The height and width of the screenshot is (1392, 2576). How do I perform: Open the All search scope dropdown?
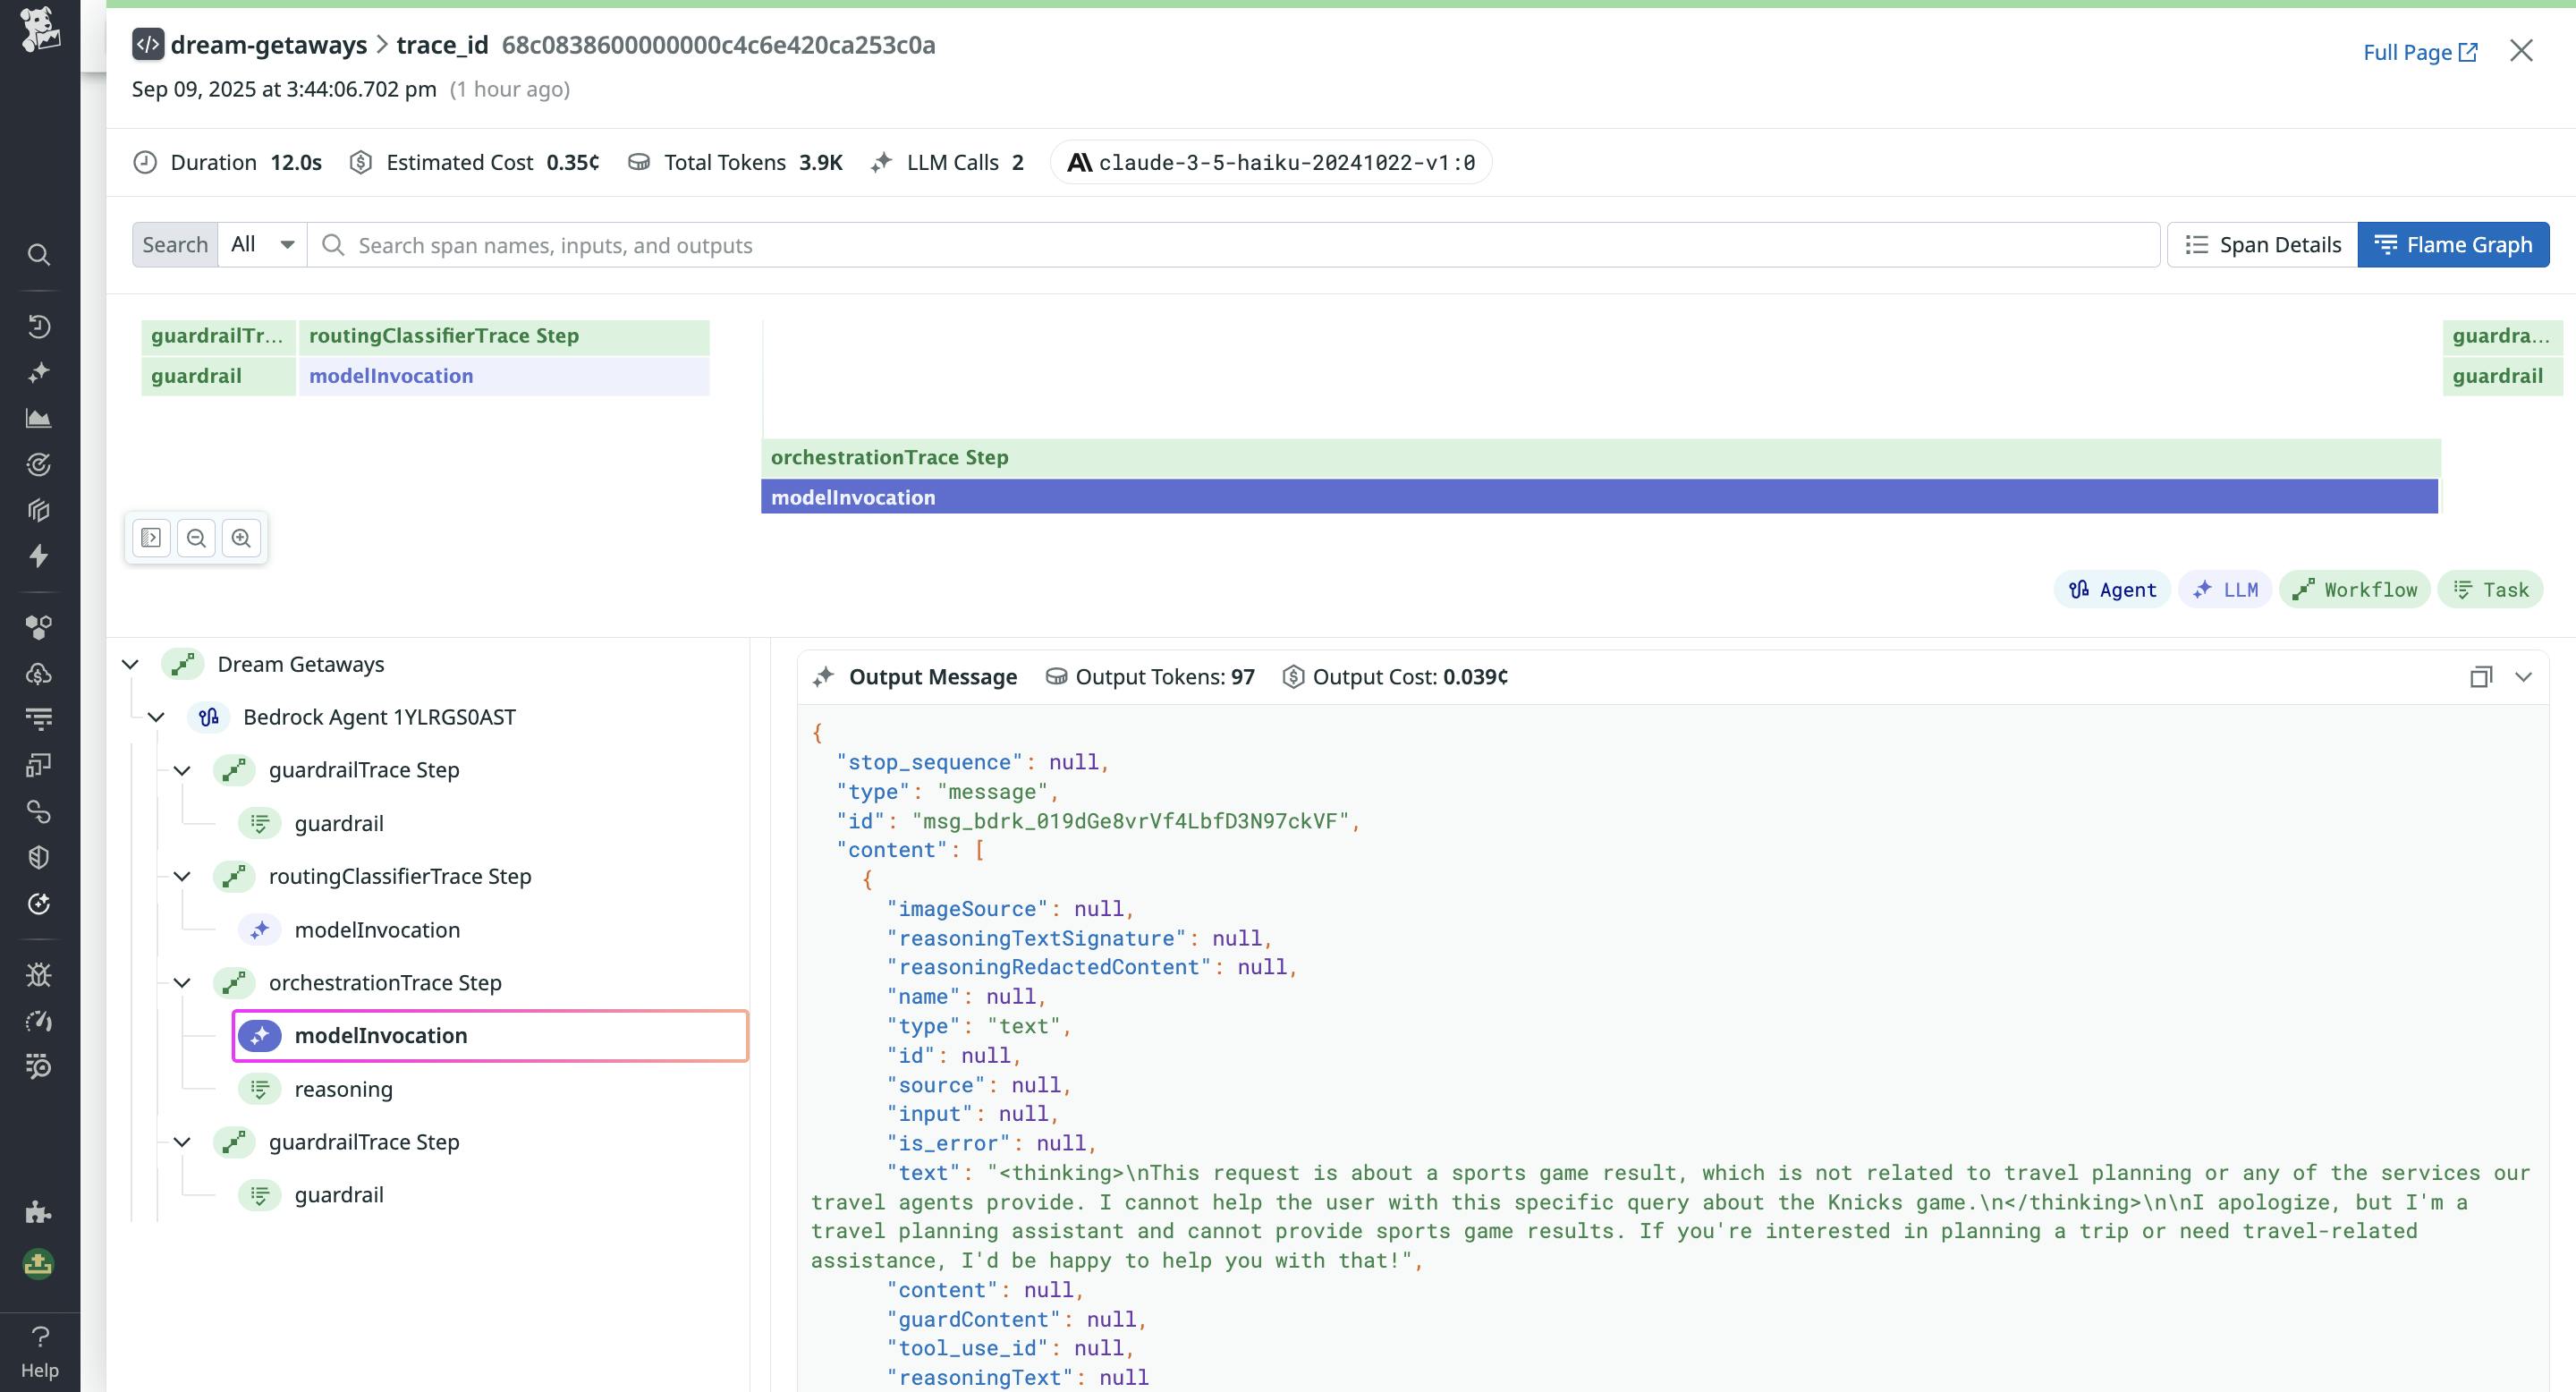pos(262,245)
